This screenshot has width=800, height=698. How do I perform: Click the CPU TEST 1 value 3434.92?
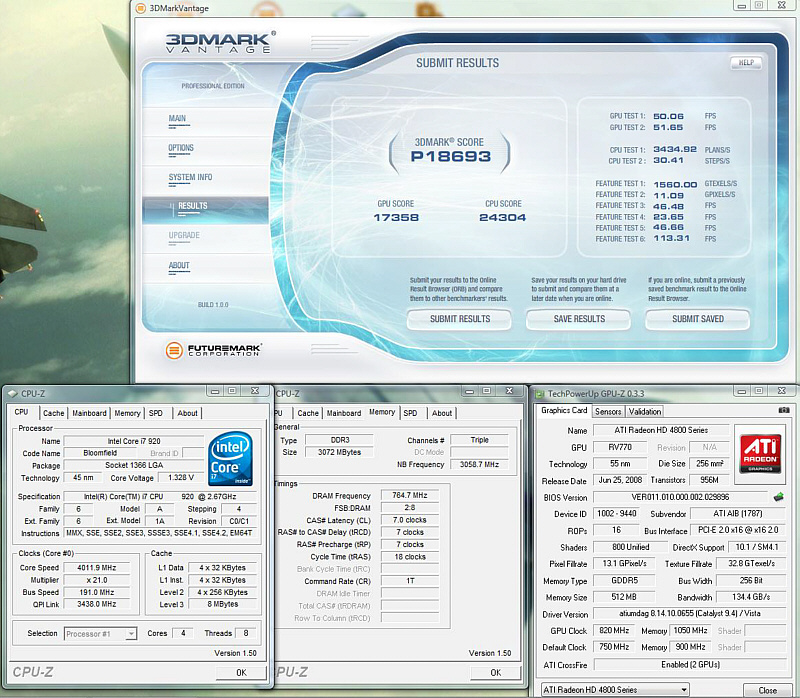[x=674, y=149]
